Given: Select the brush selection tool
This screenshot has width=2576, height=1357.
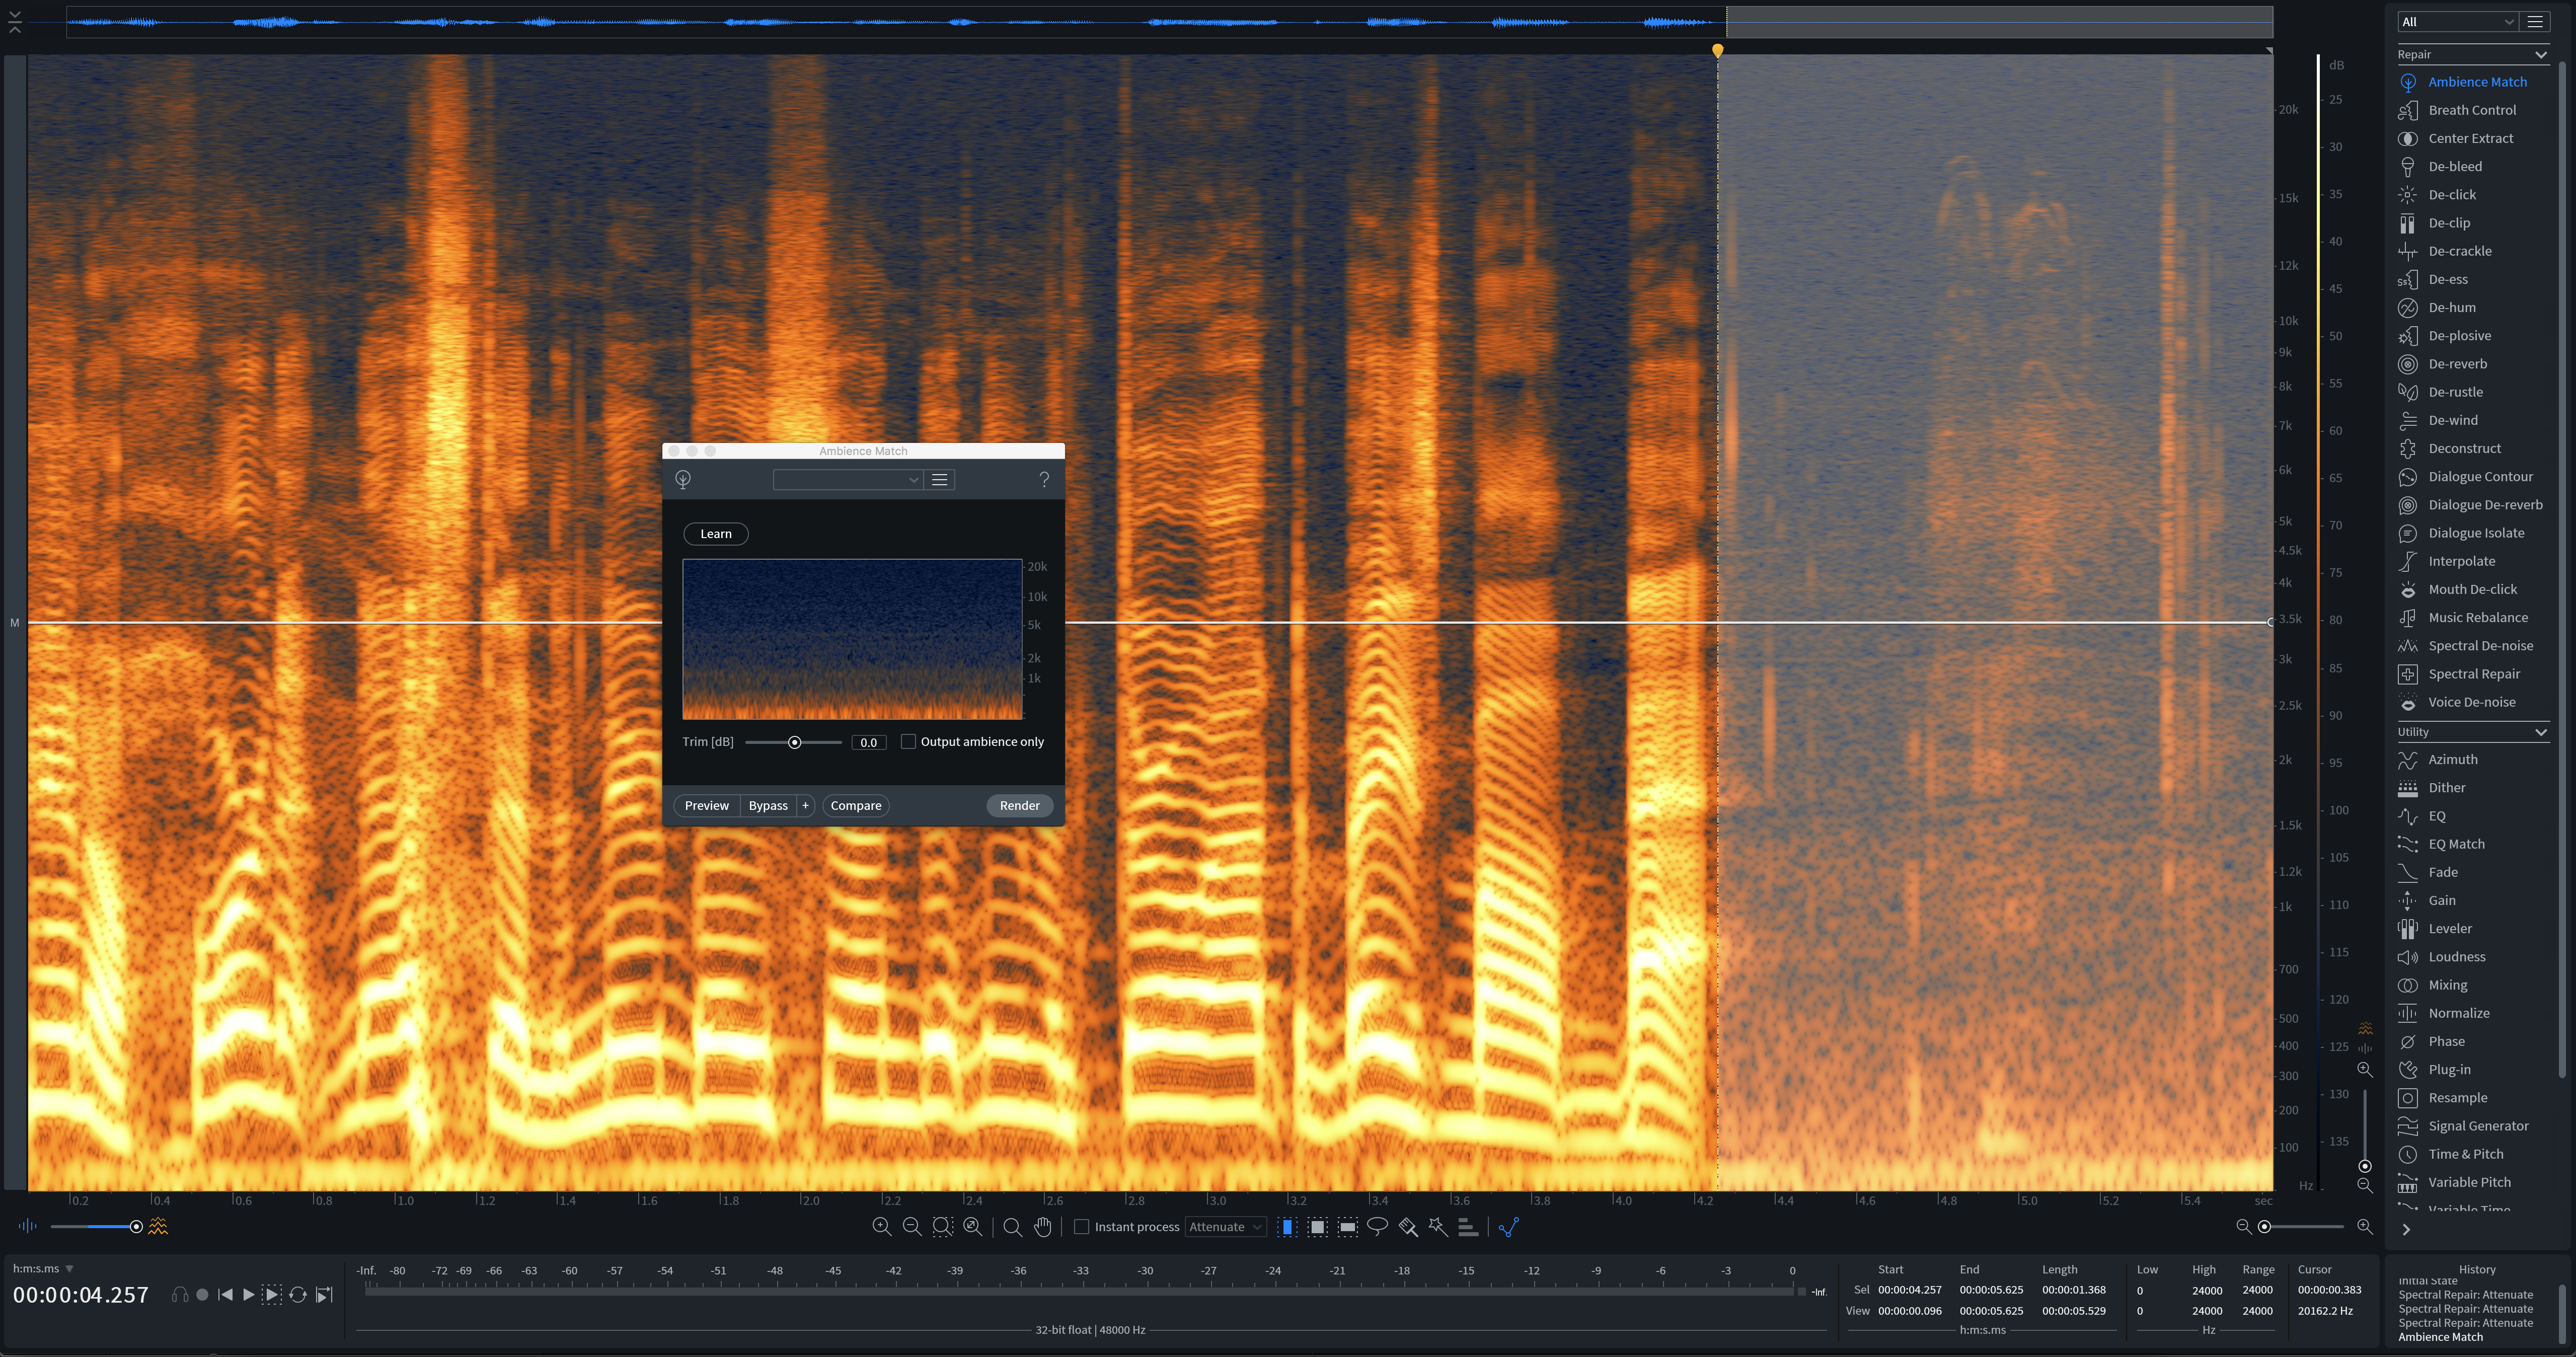Looking at the screenshot, I should click(1408, 1227).
